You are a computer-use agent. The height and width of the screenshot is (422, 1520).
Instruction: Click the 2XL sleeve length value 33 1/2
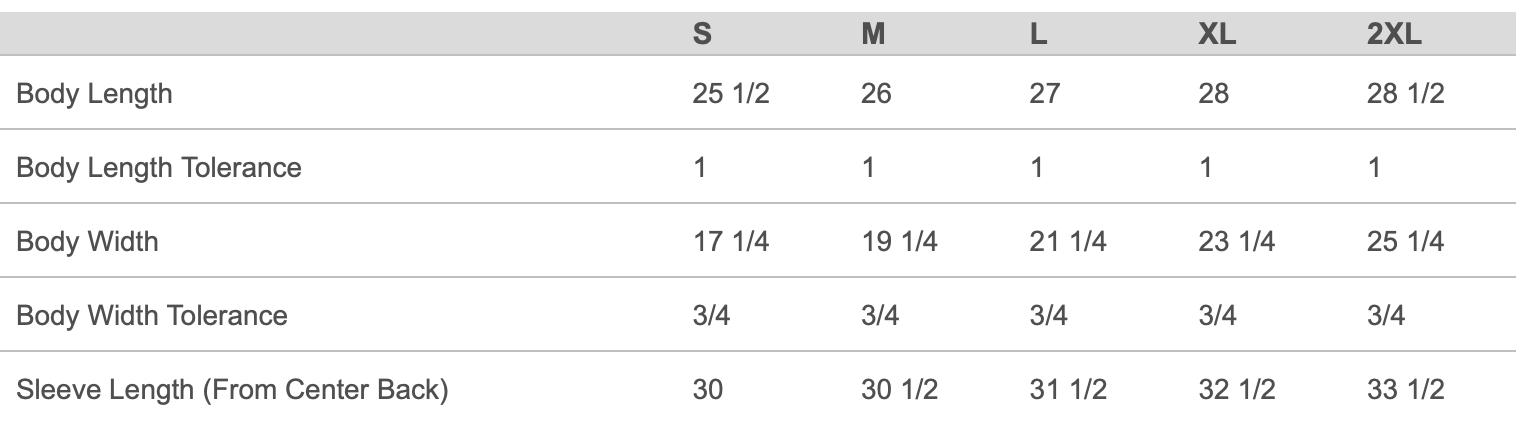pos(1405,389)
